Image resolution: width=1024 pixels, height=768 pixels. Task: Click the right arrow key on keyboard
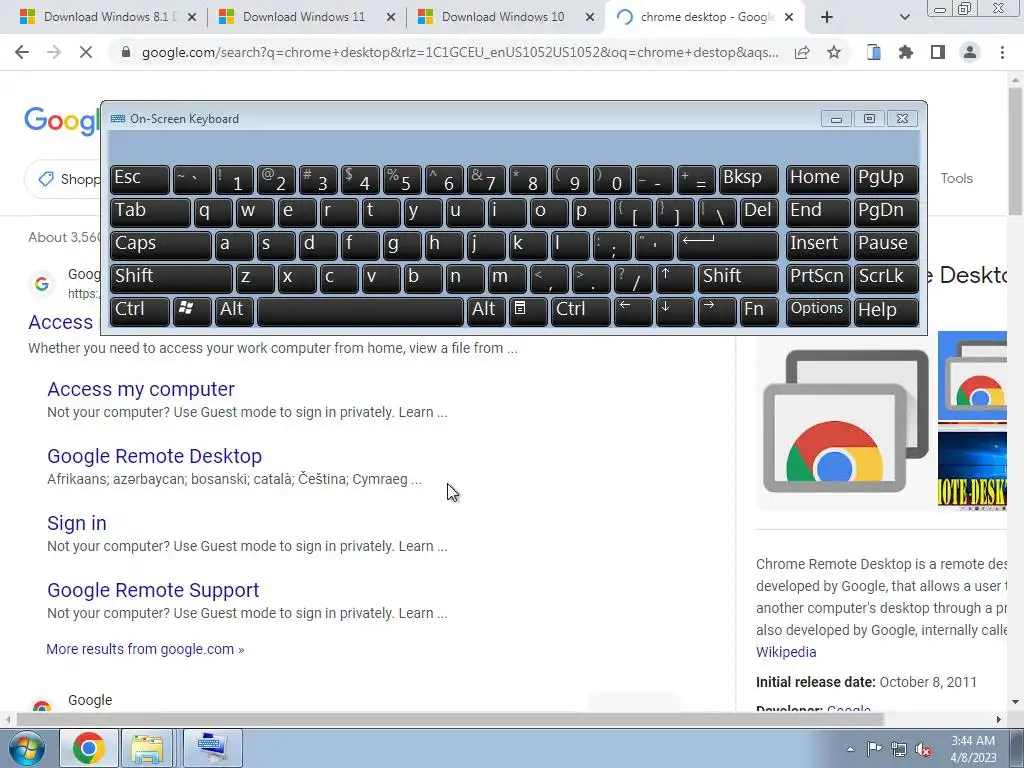click(717, 311)
